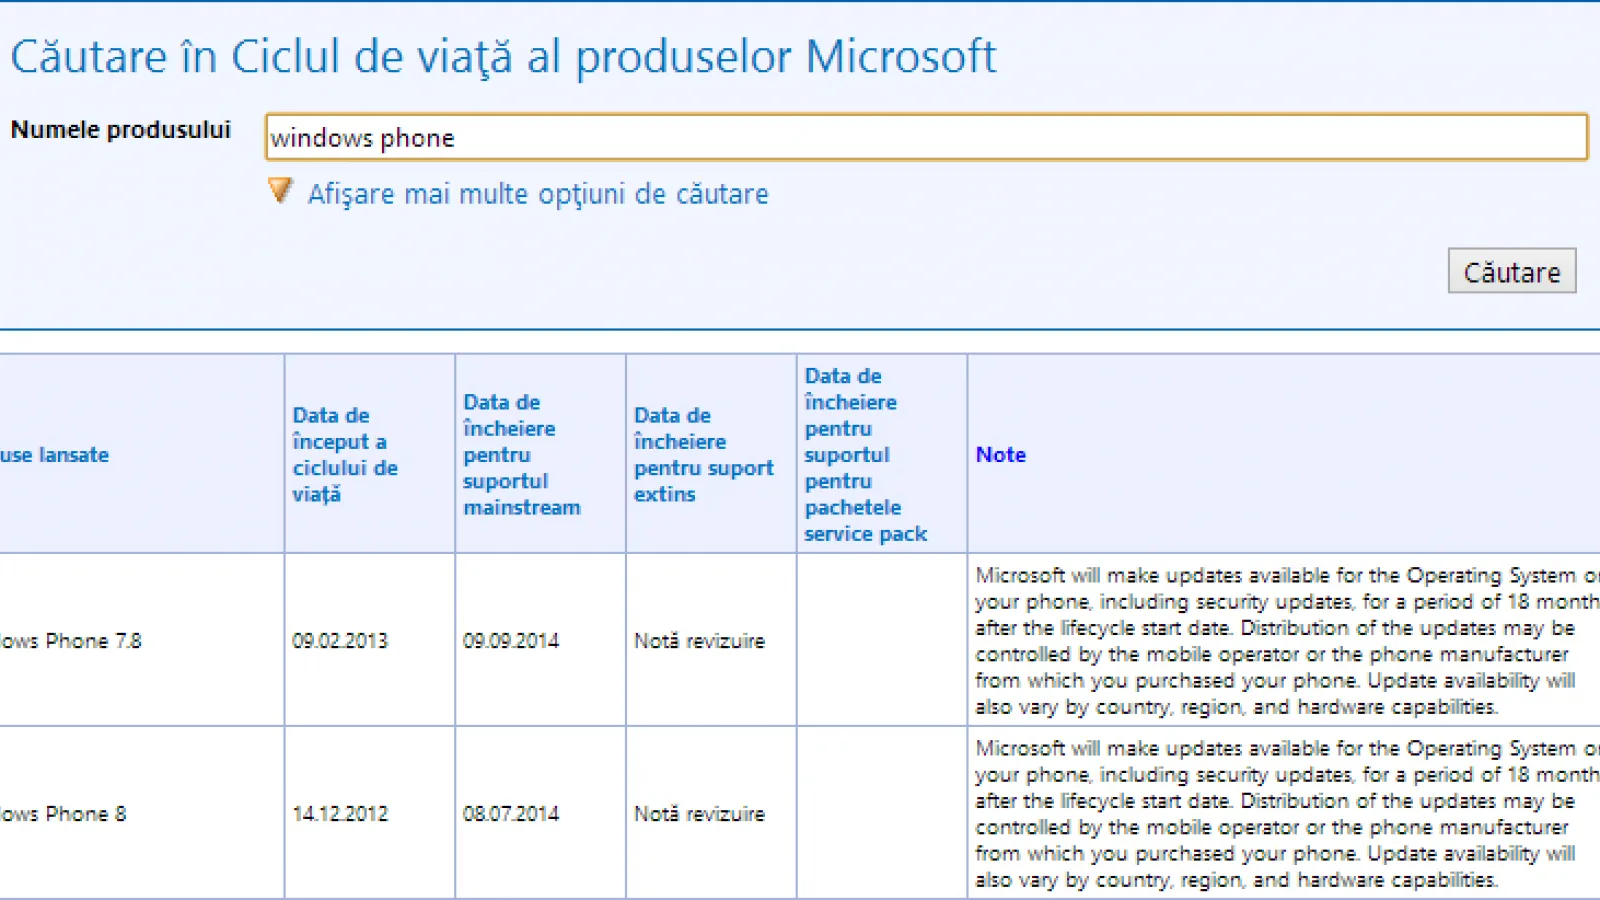This screenshot has width=1600, height=900.
Task: Click the note text in Windows Phone 7.8 row
Action: click(x=1287, y=640)
